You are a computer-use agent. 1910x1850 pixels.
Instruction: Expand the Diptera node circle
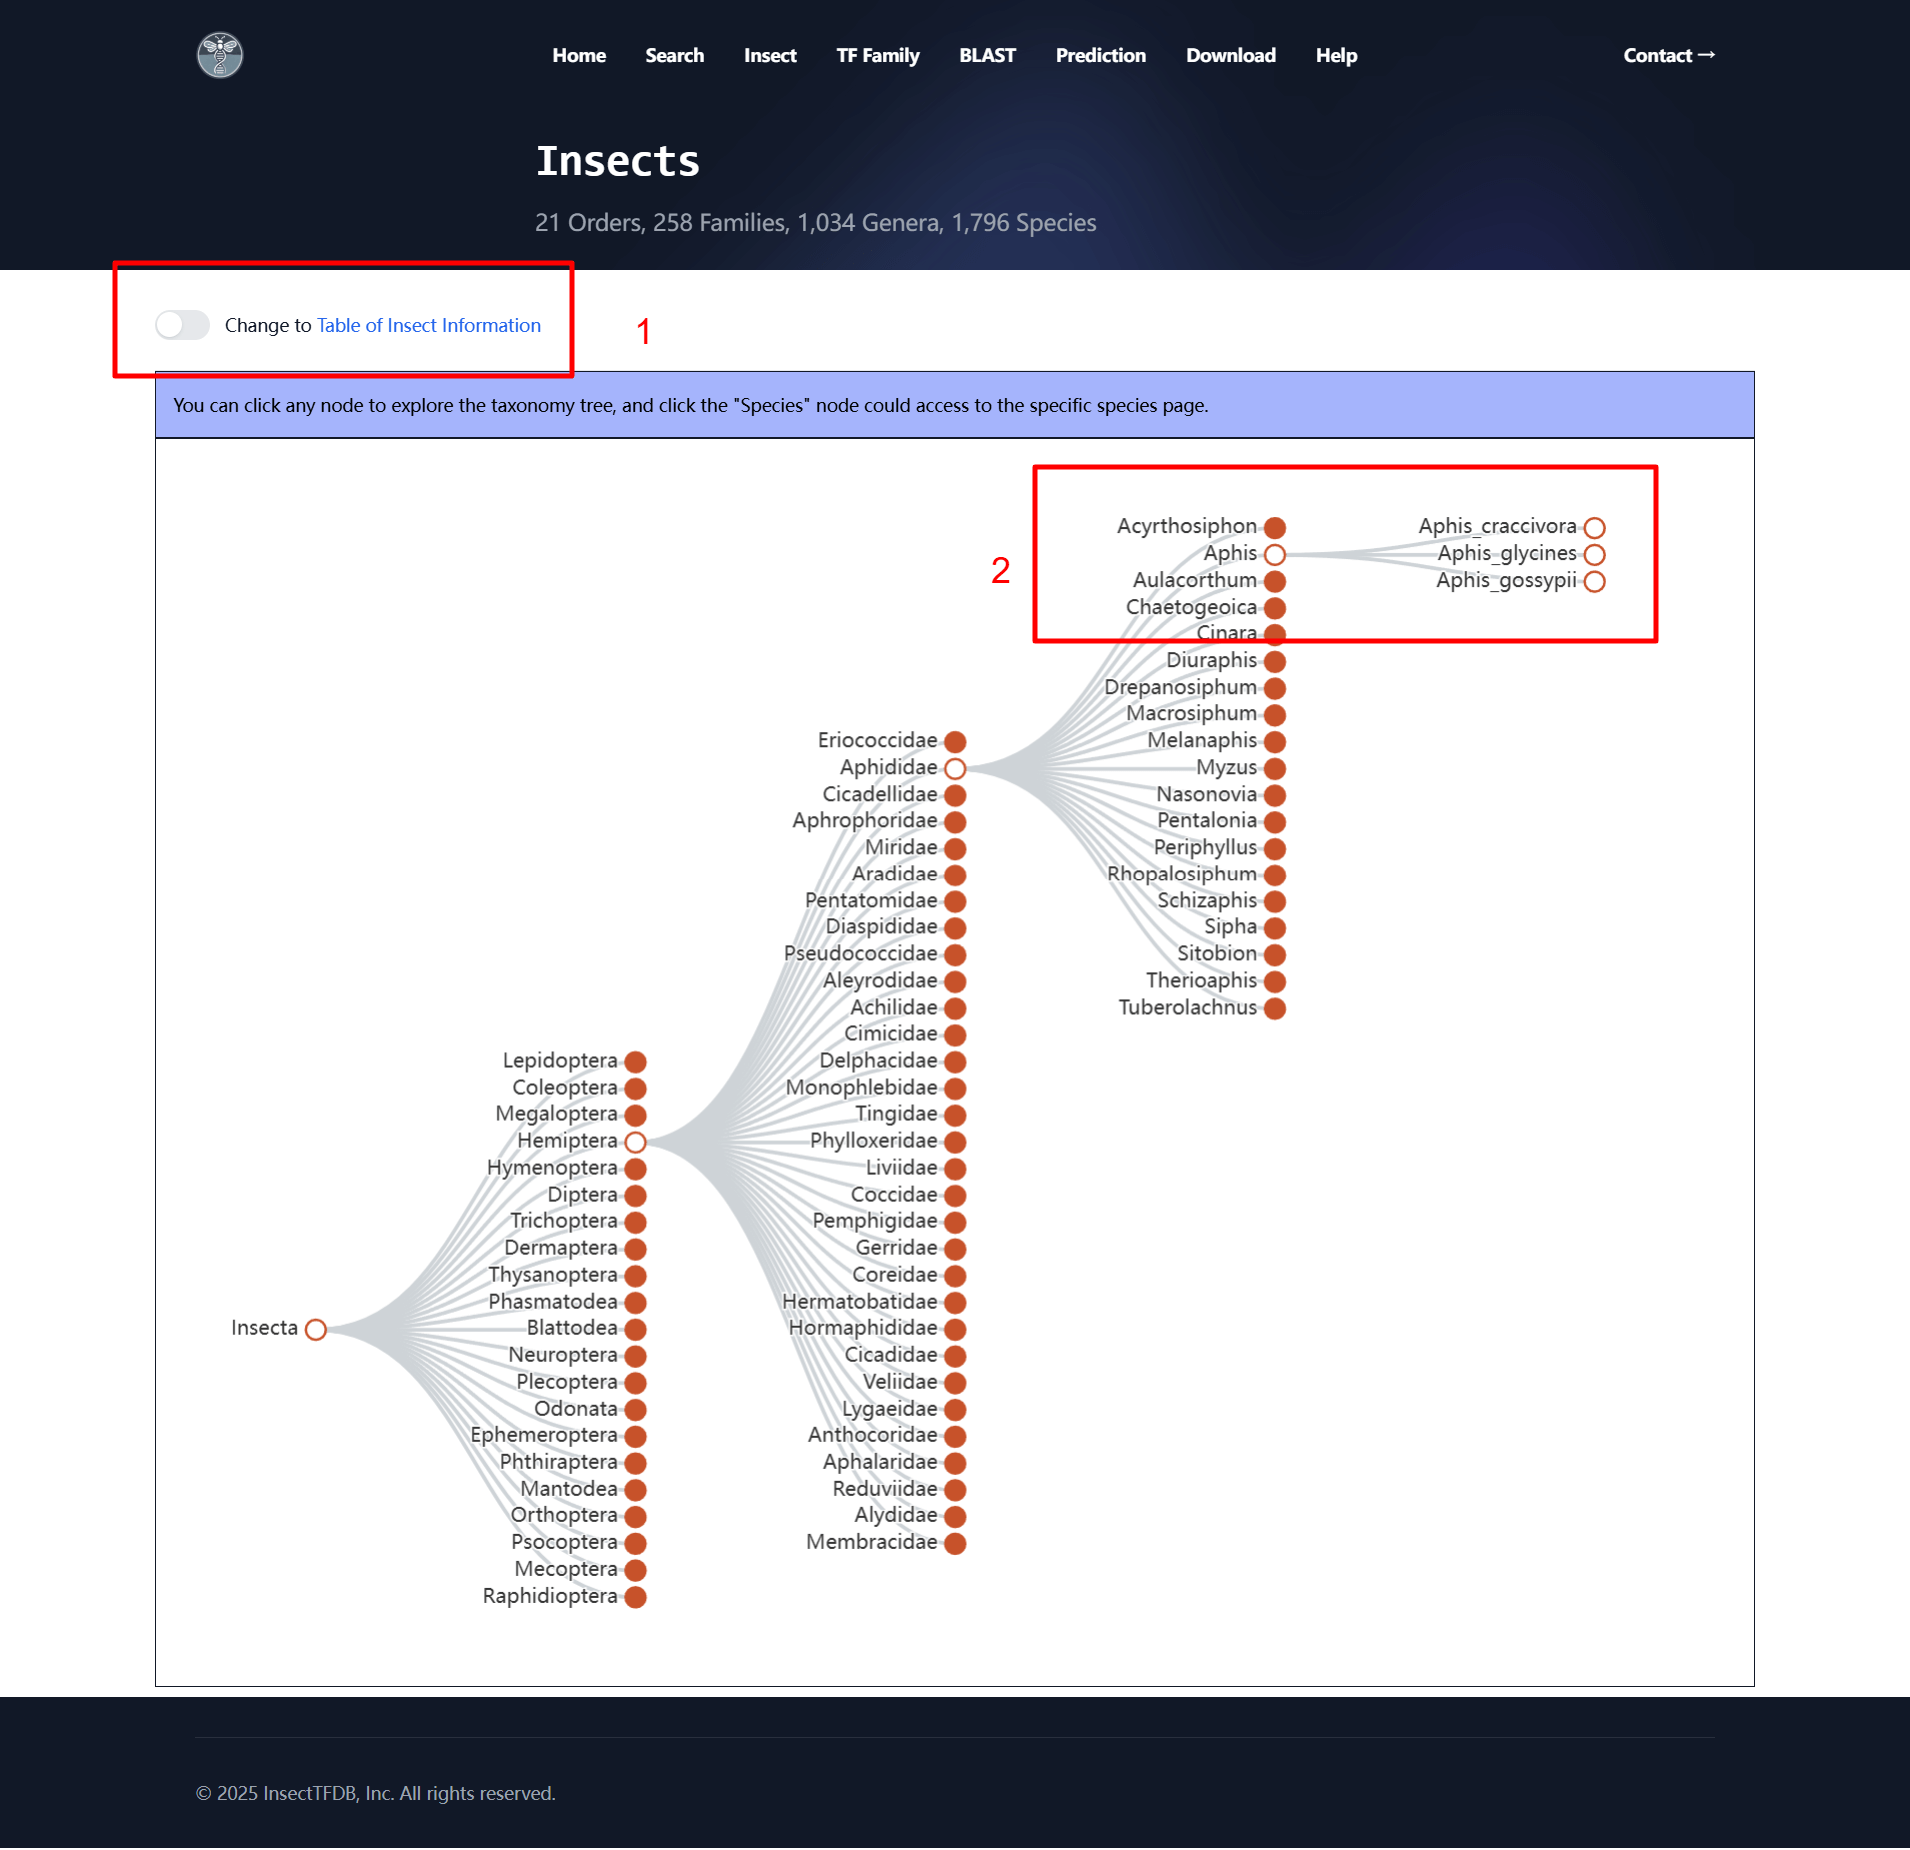coord(635,1195)
